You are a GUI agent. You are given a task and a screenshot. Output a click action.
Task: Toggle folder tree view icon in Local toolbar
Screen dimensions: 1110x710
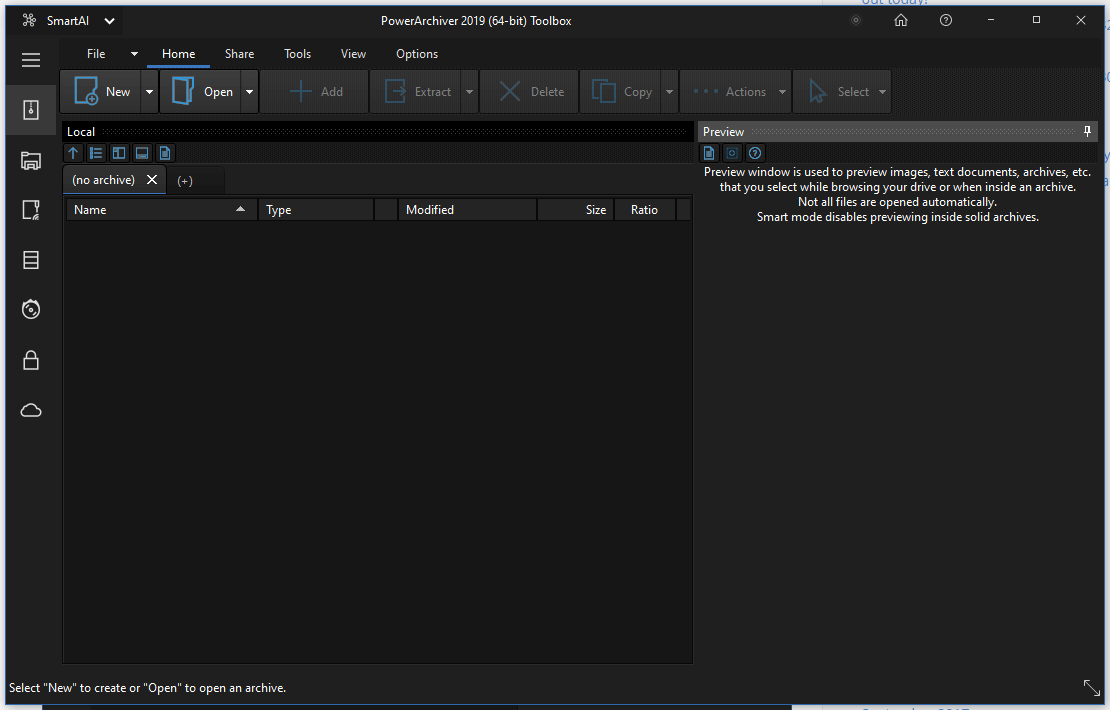point(96,153)
